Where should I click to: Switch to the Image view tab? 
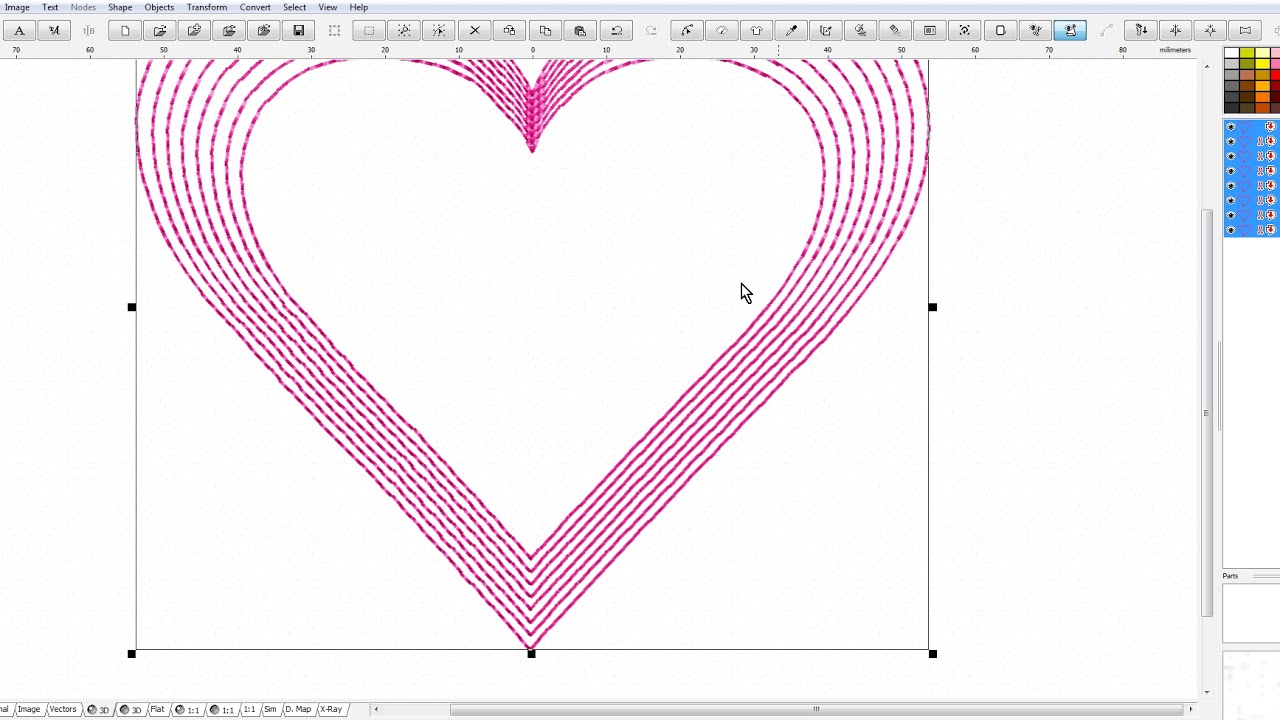pos(29,709)
